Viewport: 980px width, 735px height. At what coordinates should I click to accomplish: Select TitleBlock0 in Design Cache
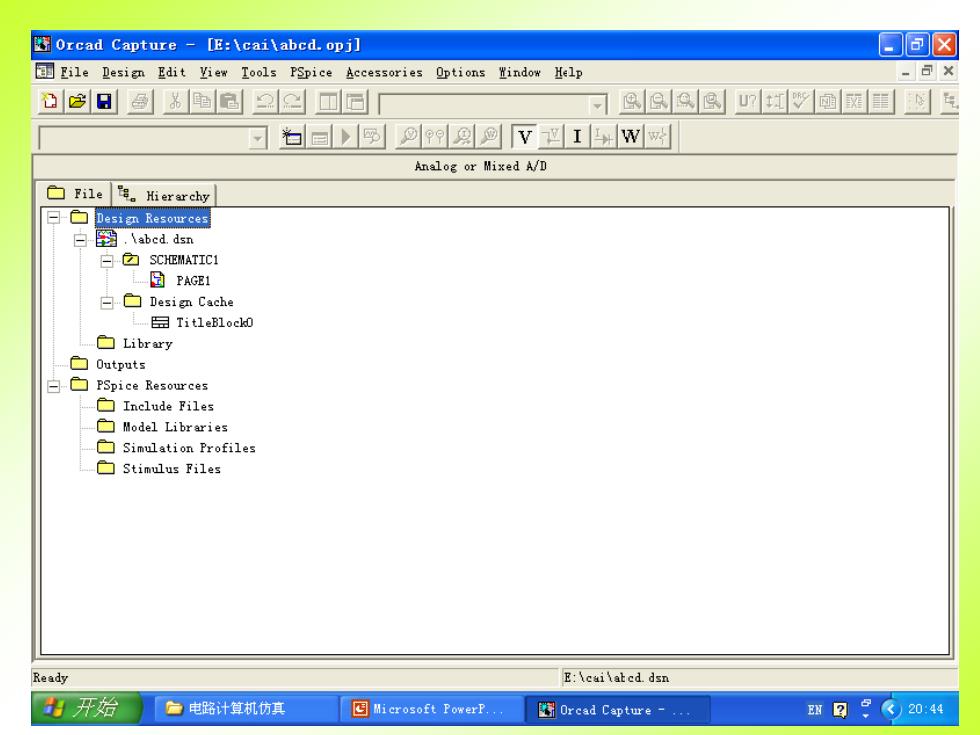click(214, 322)
